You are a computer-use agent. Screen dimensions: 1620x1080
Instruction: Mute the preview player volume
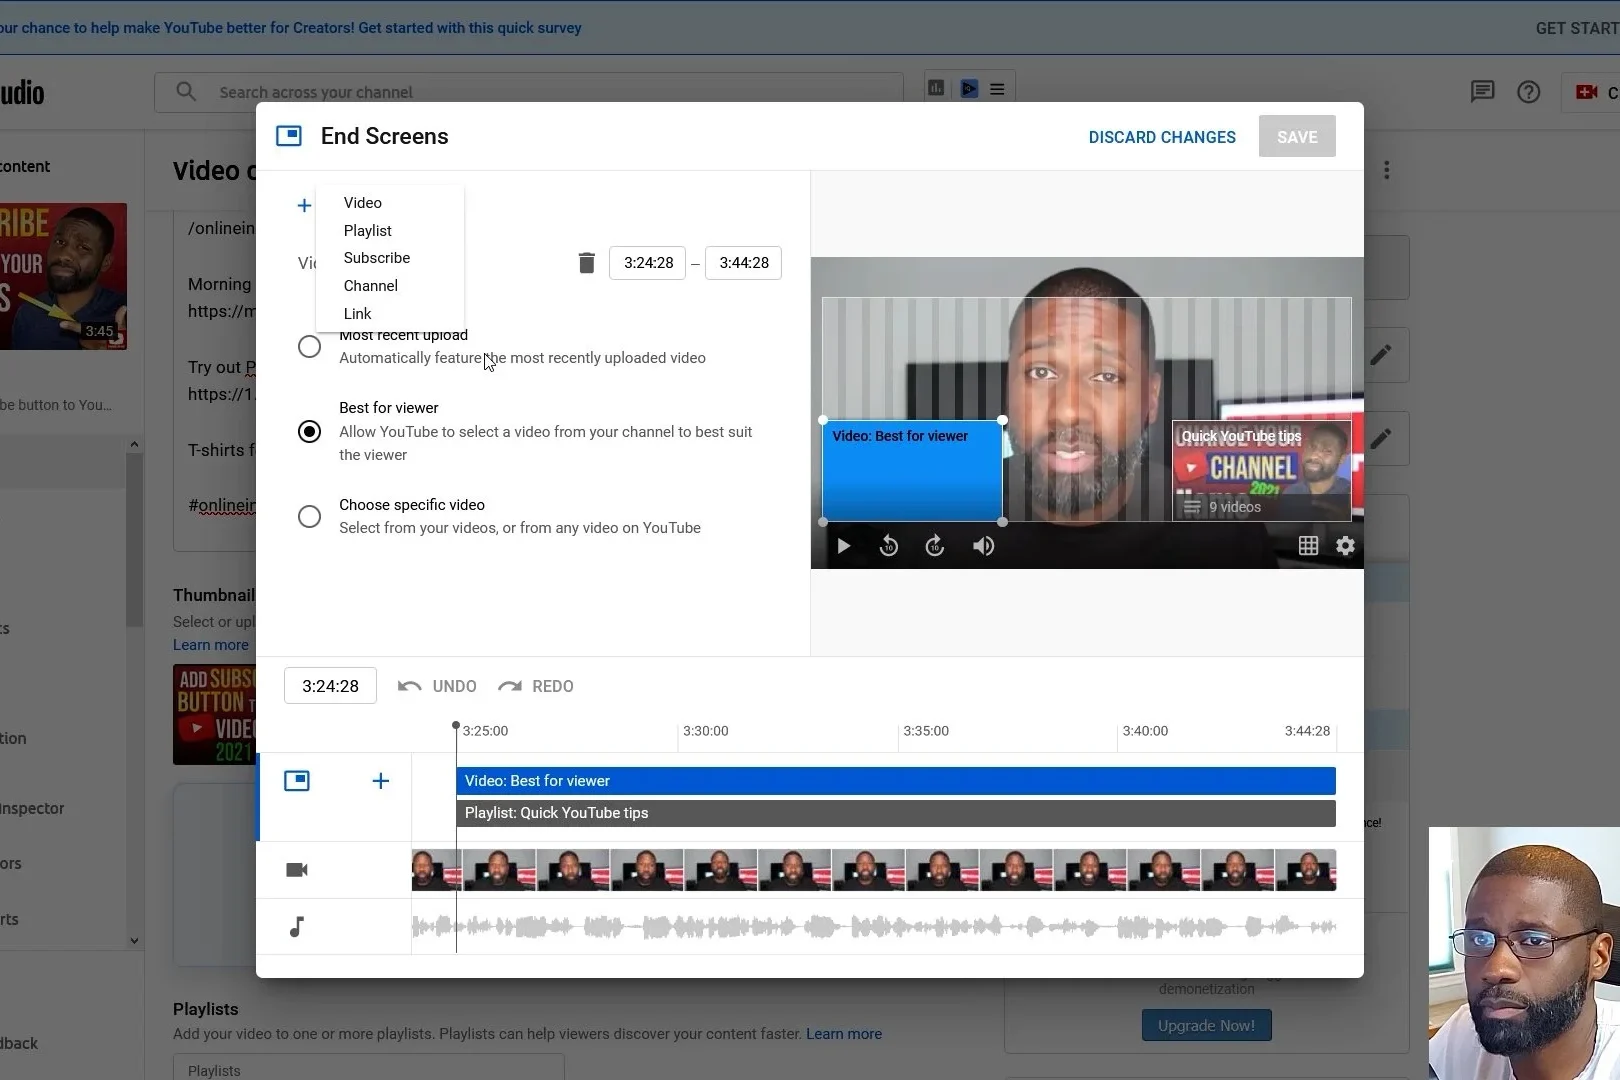click(x=983, y=546)
